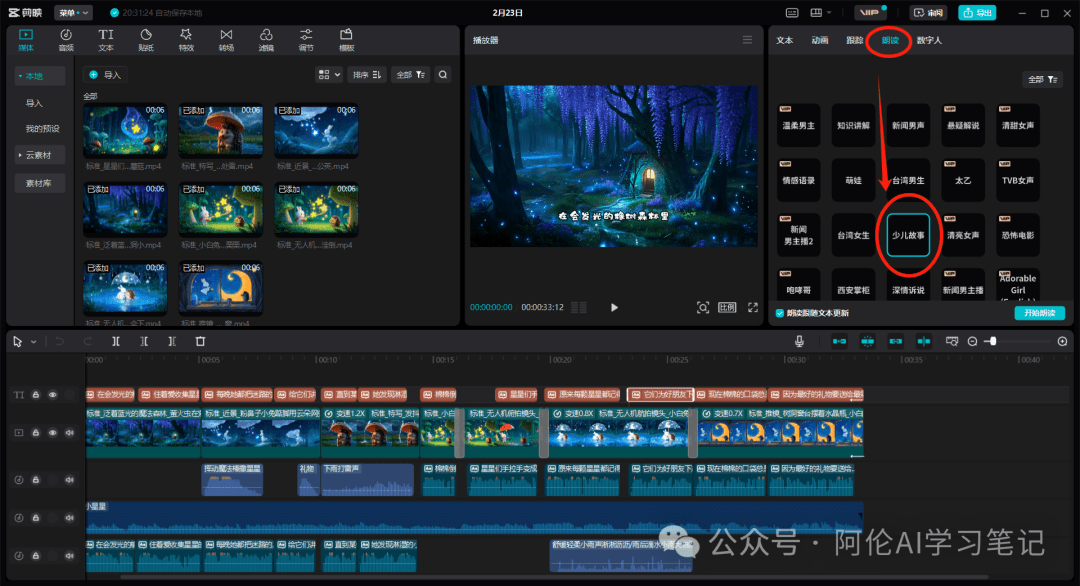Select the 媒体 media panel icon
Screen dimensions: 1080x586
click(x=25, y=40)
